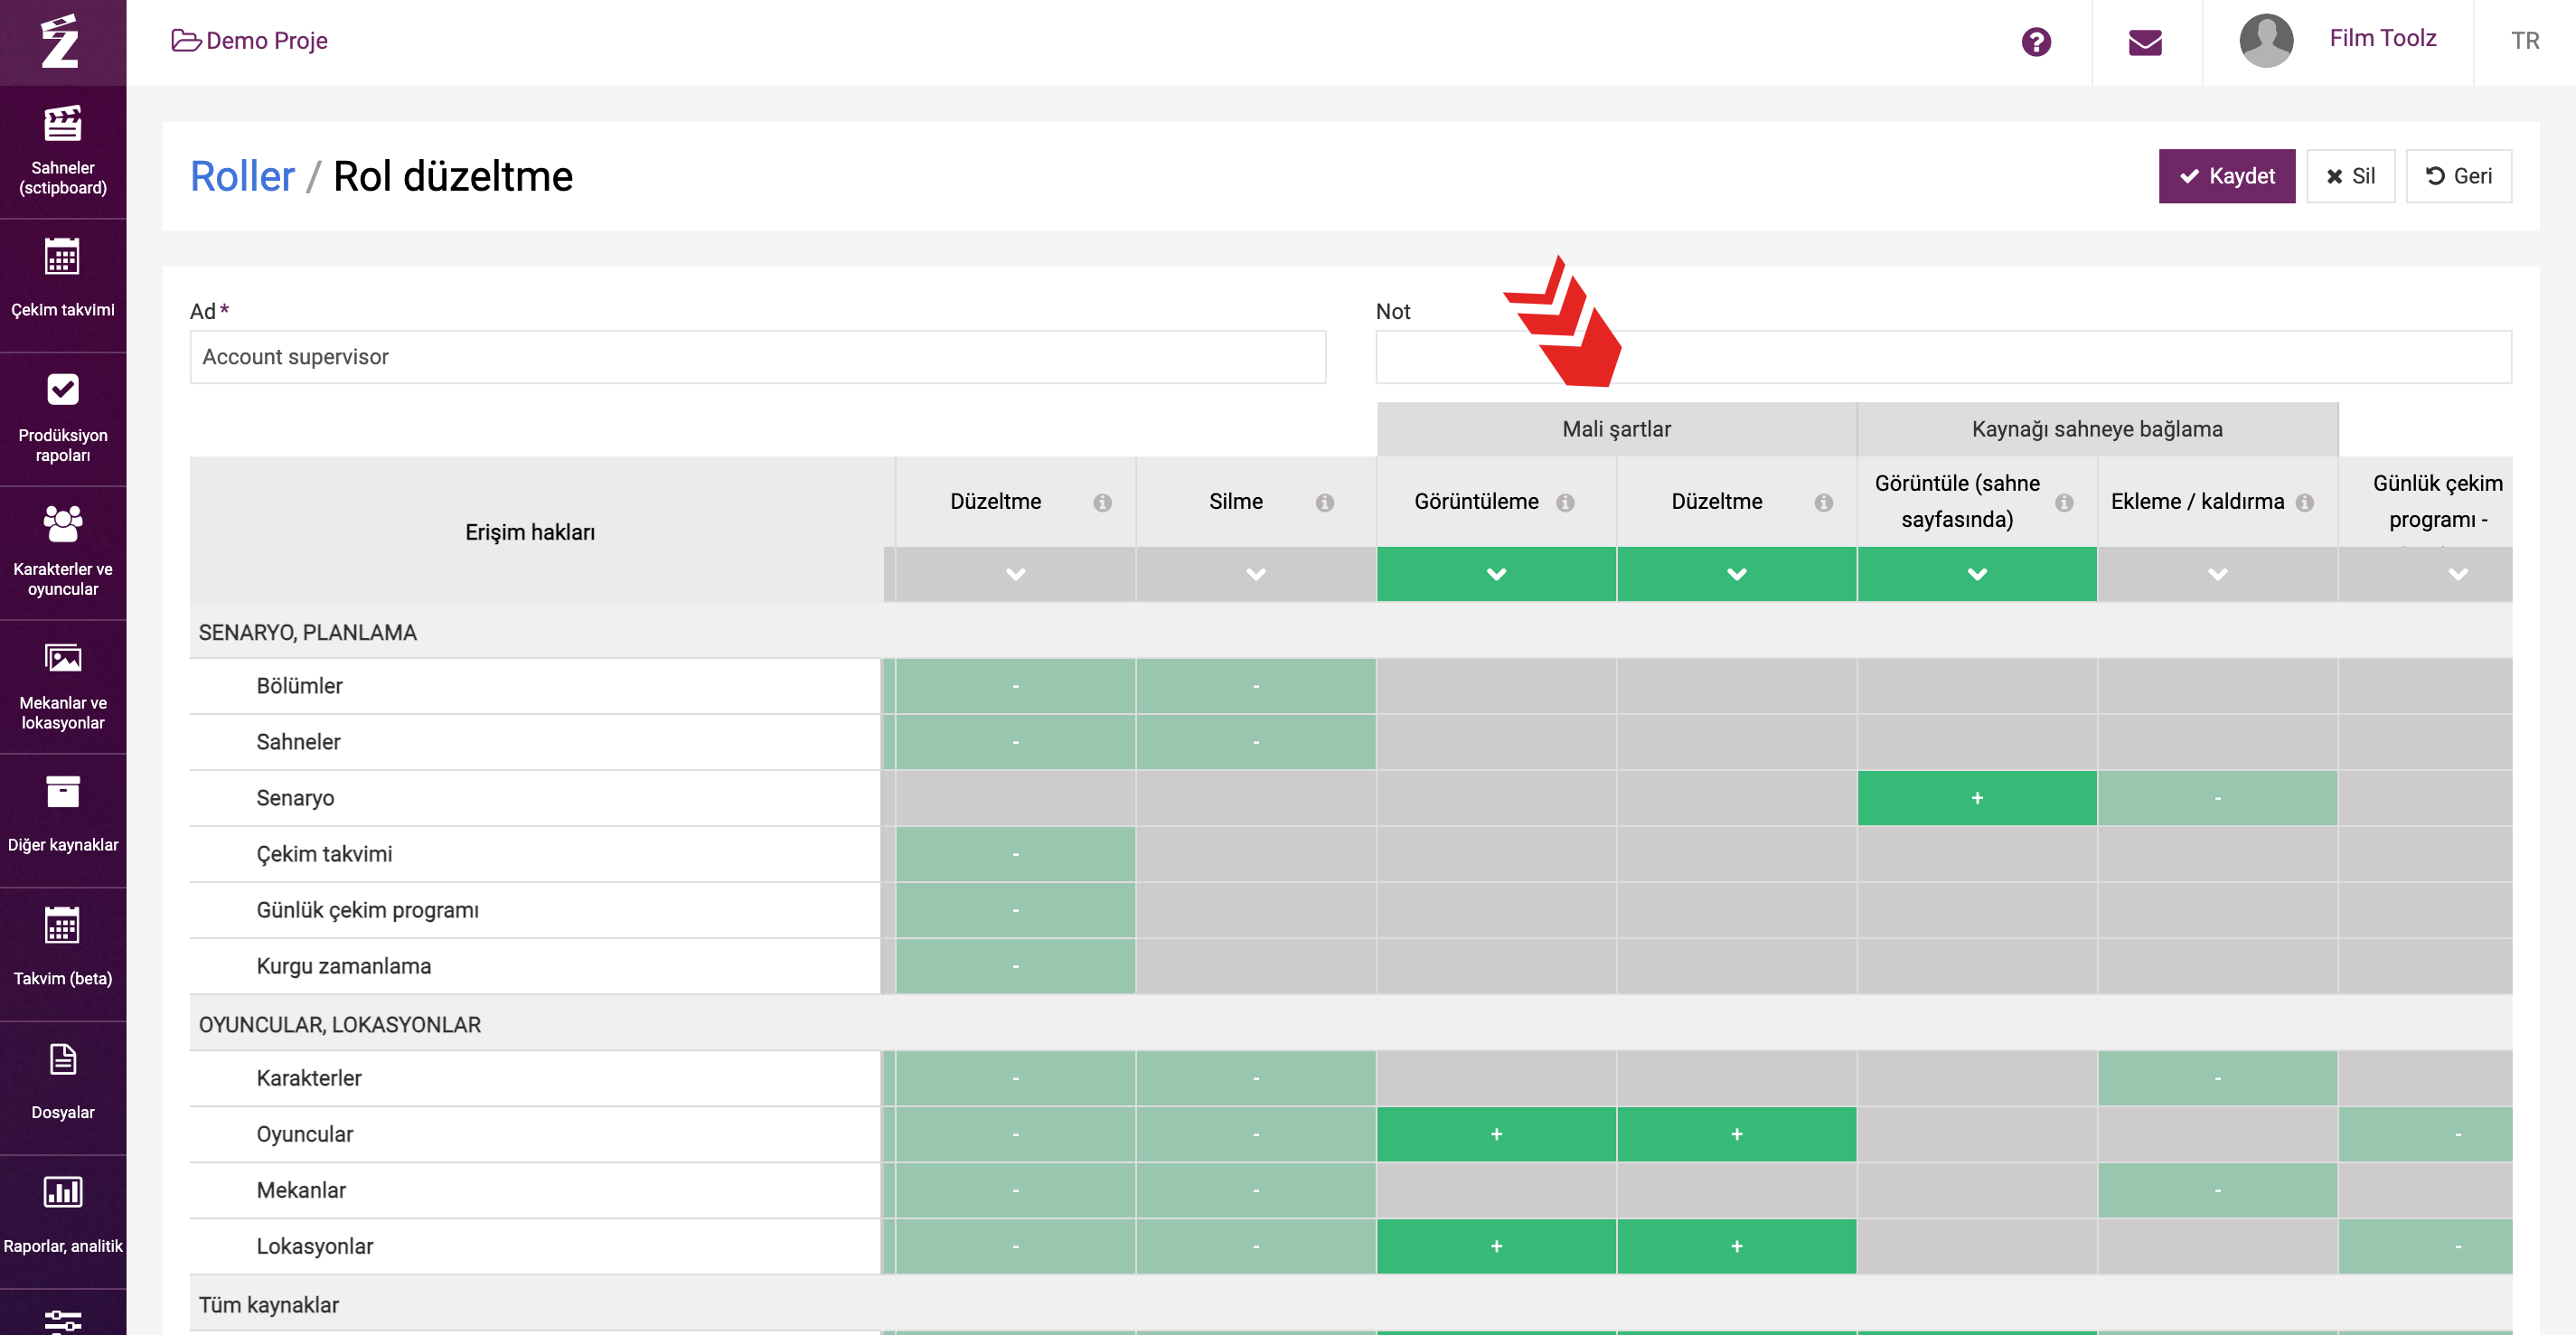Toggle Bölümler Düzeltme permission cell
The image size is (2576, 1335).
point(1015,686)
